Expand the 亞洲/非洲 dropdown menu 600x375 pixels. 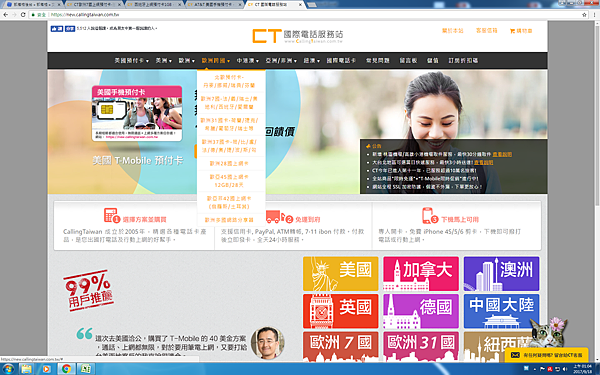click(x=281, y=60)
